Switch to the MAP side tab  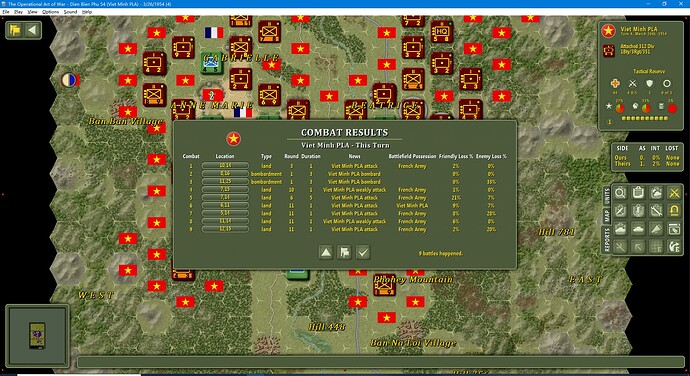607,215
